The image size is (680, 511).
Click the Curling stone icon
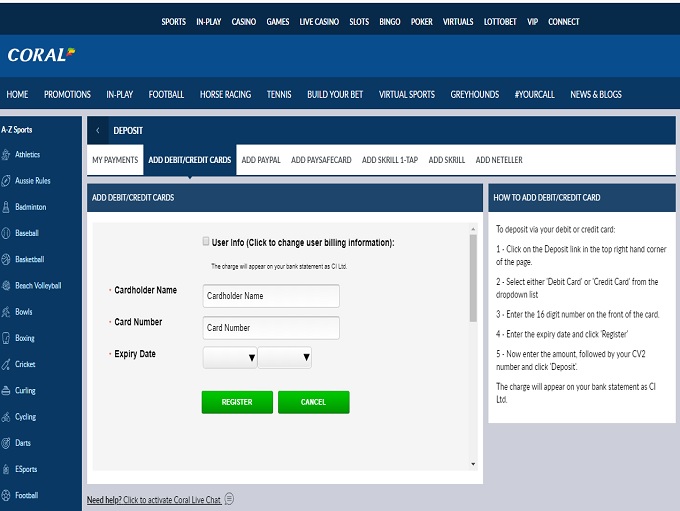click(x=6, y=390)
